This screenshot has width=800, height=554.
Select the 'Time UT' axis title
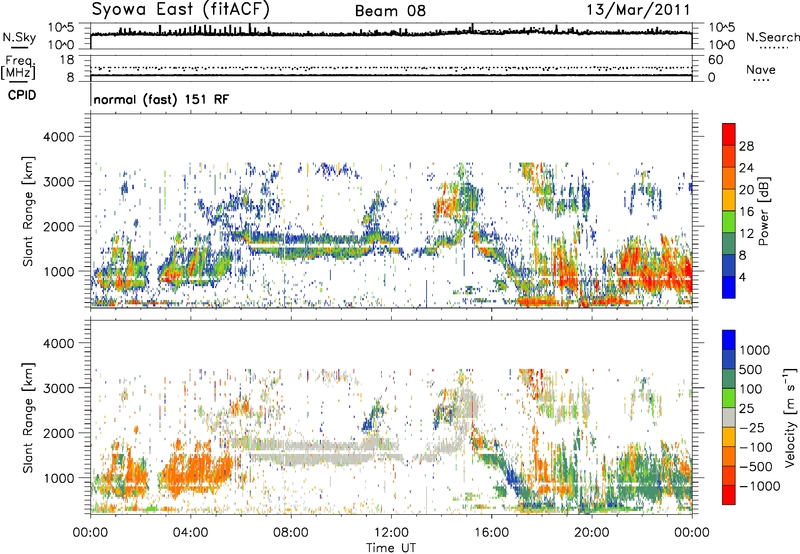pos(391,548)
